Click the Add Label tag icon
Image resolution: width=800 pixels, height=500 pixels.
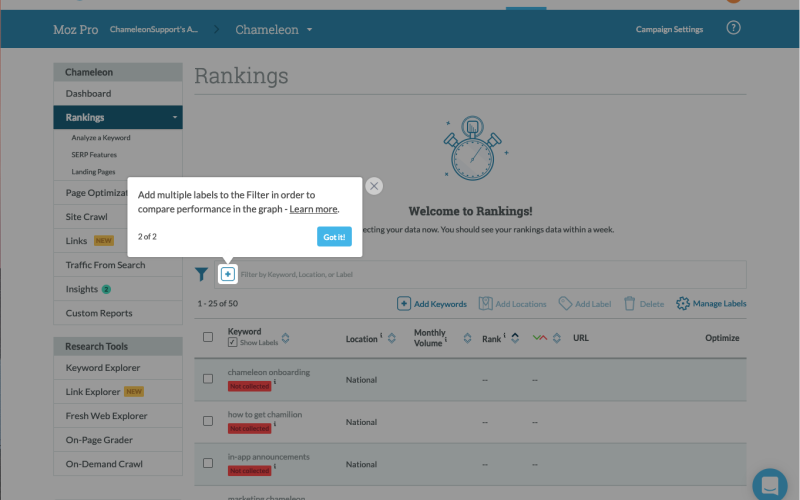[565, 304]
